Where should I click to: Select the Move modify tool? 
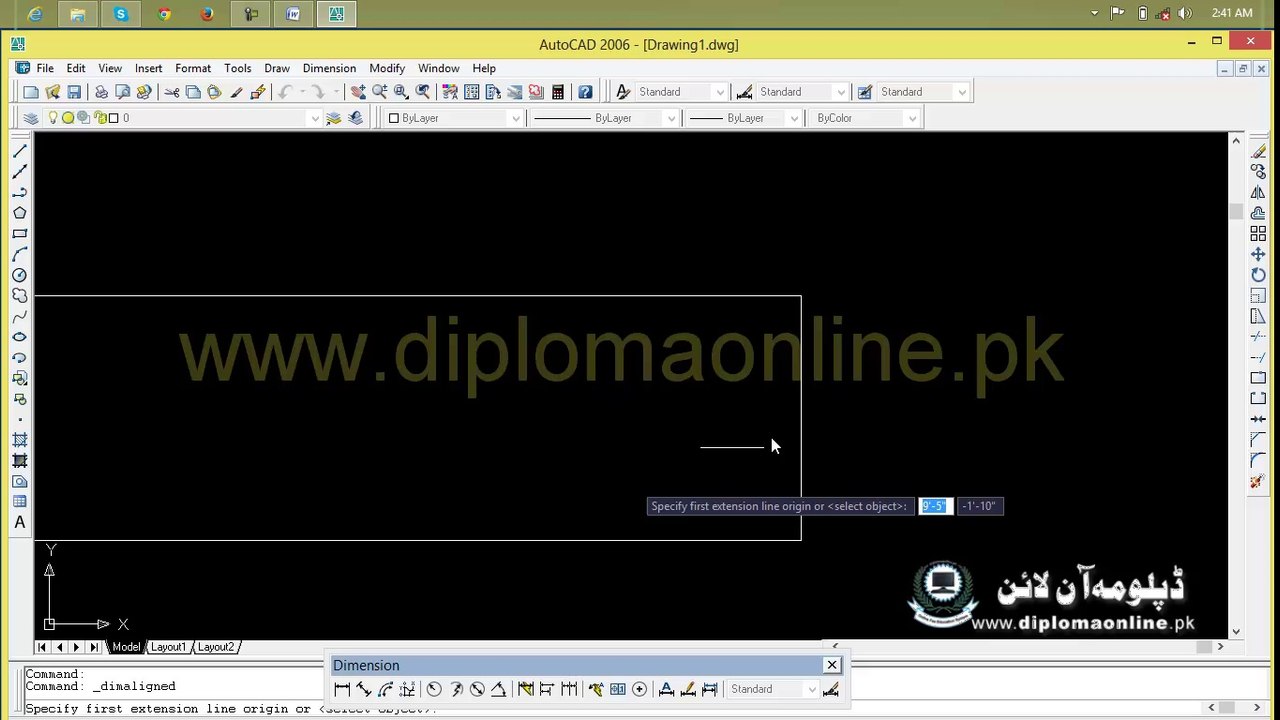[1258, 255]
